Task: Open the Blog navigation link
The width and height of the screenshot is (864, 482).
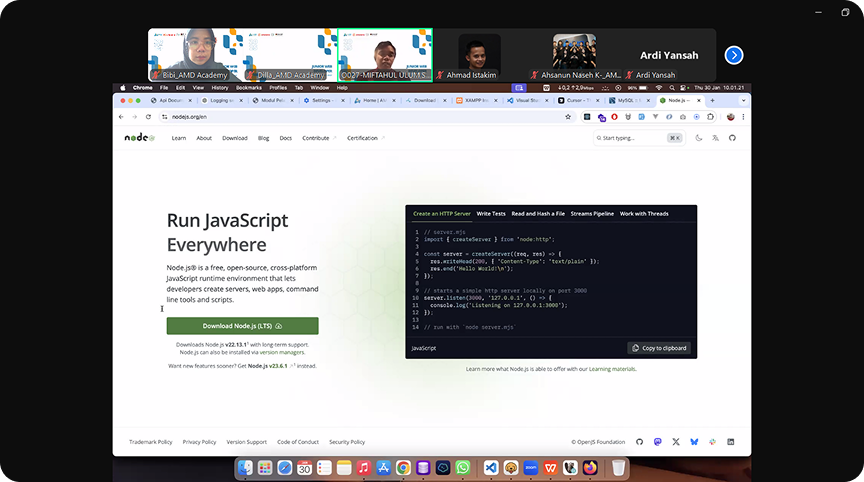Action: 263,138
